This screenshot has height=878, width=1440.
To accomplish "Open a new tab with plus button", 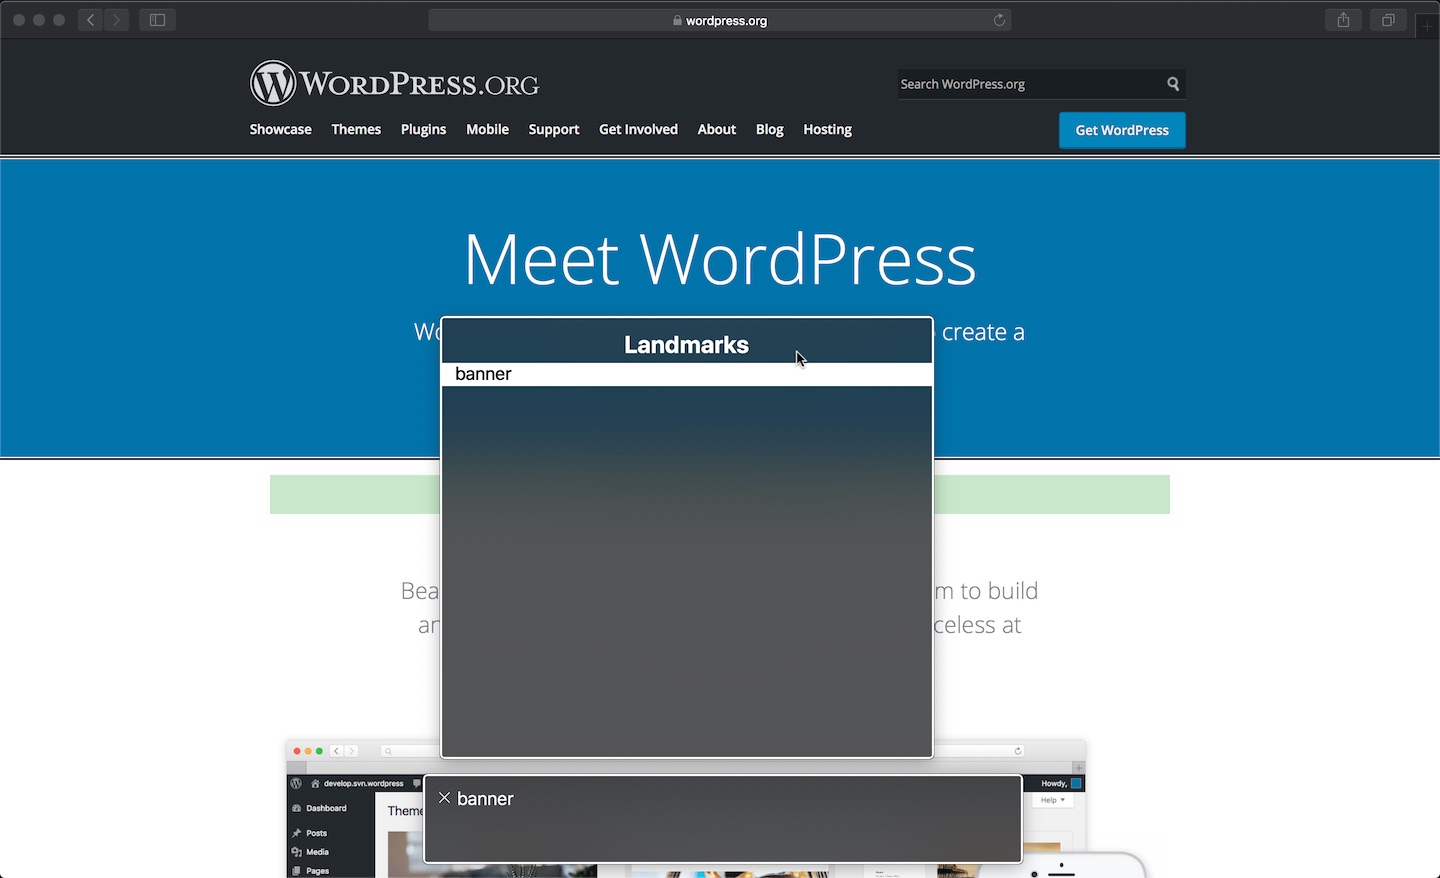I will point(1428,27).
